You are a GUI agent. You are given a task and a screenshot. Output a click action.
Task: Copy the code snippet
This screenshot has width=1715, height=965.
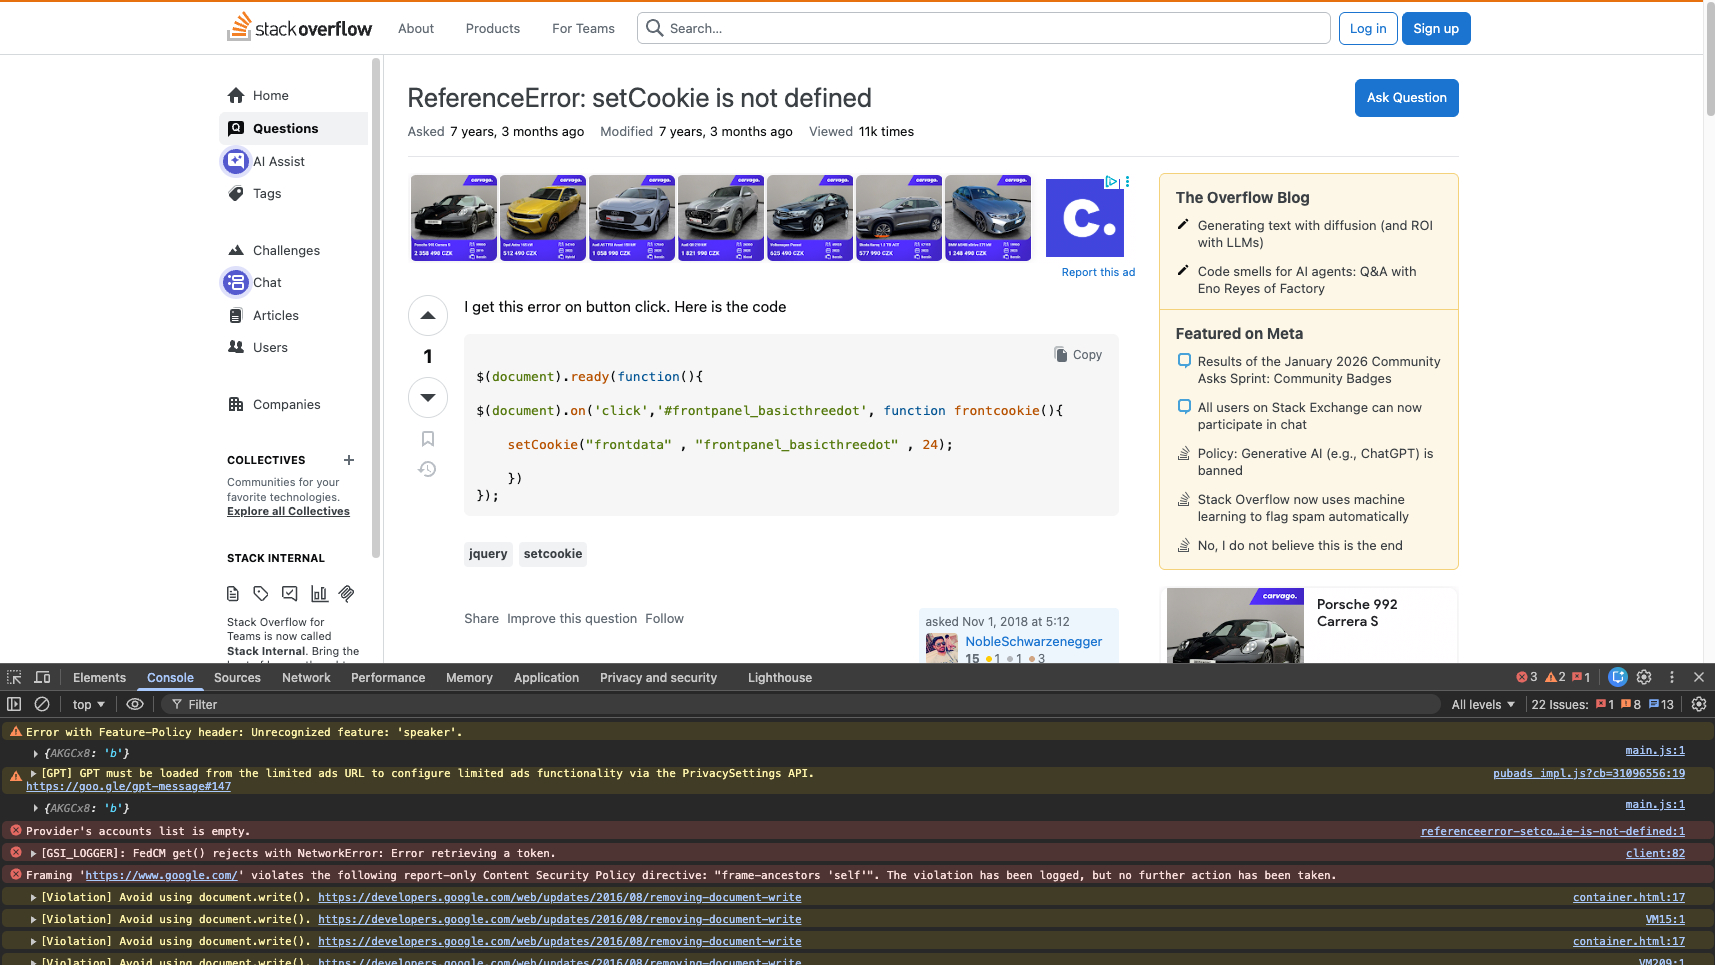[x=1078, y=355]
